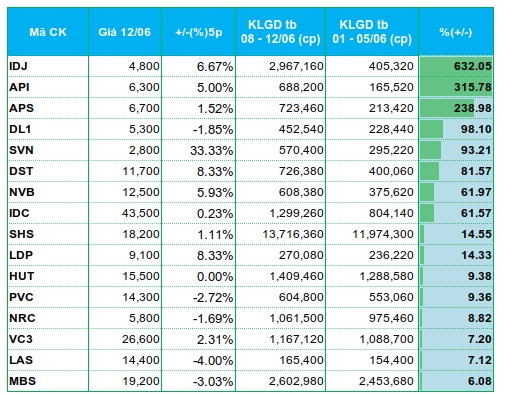Click the 2,453,680 volume cell for MBS
This screenshot has width=506, height=395.
click(x=372, y=381)
